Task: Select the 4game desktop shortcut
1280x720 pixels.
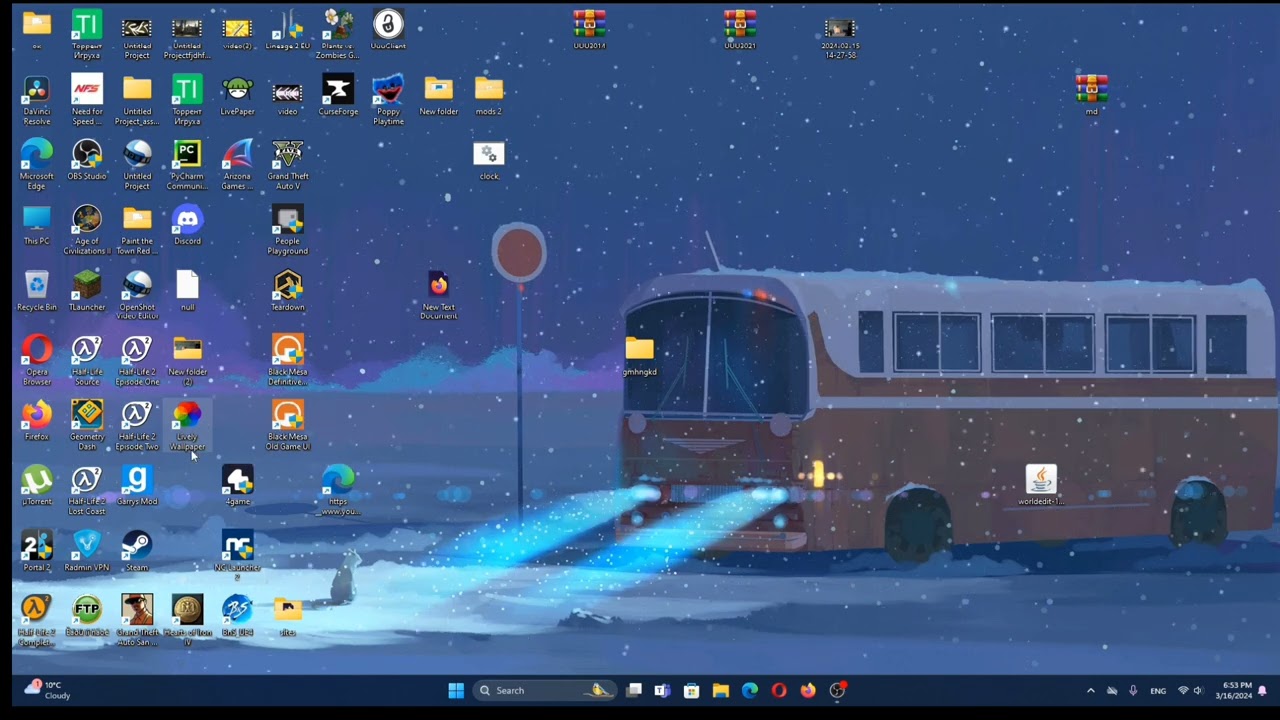Action: [x=237, y=486]
